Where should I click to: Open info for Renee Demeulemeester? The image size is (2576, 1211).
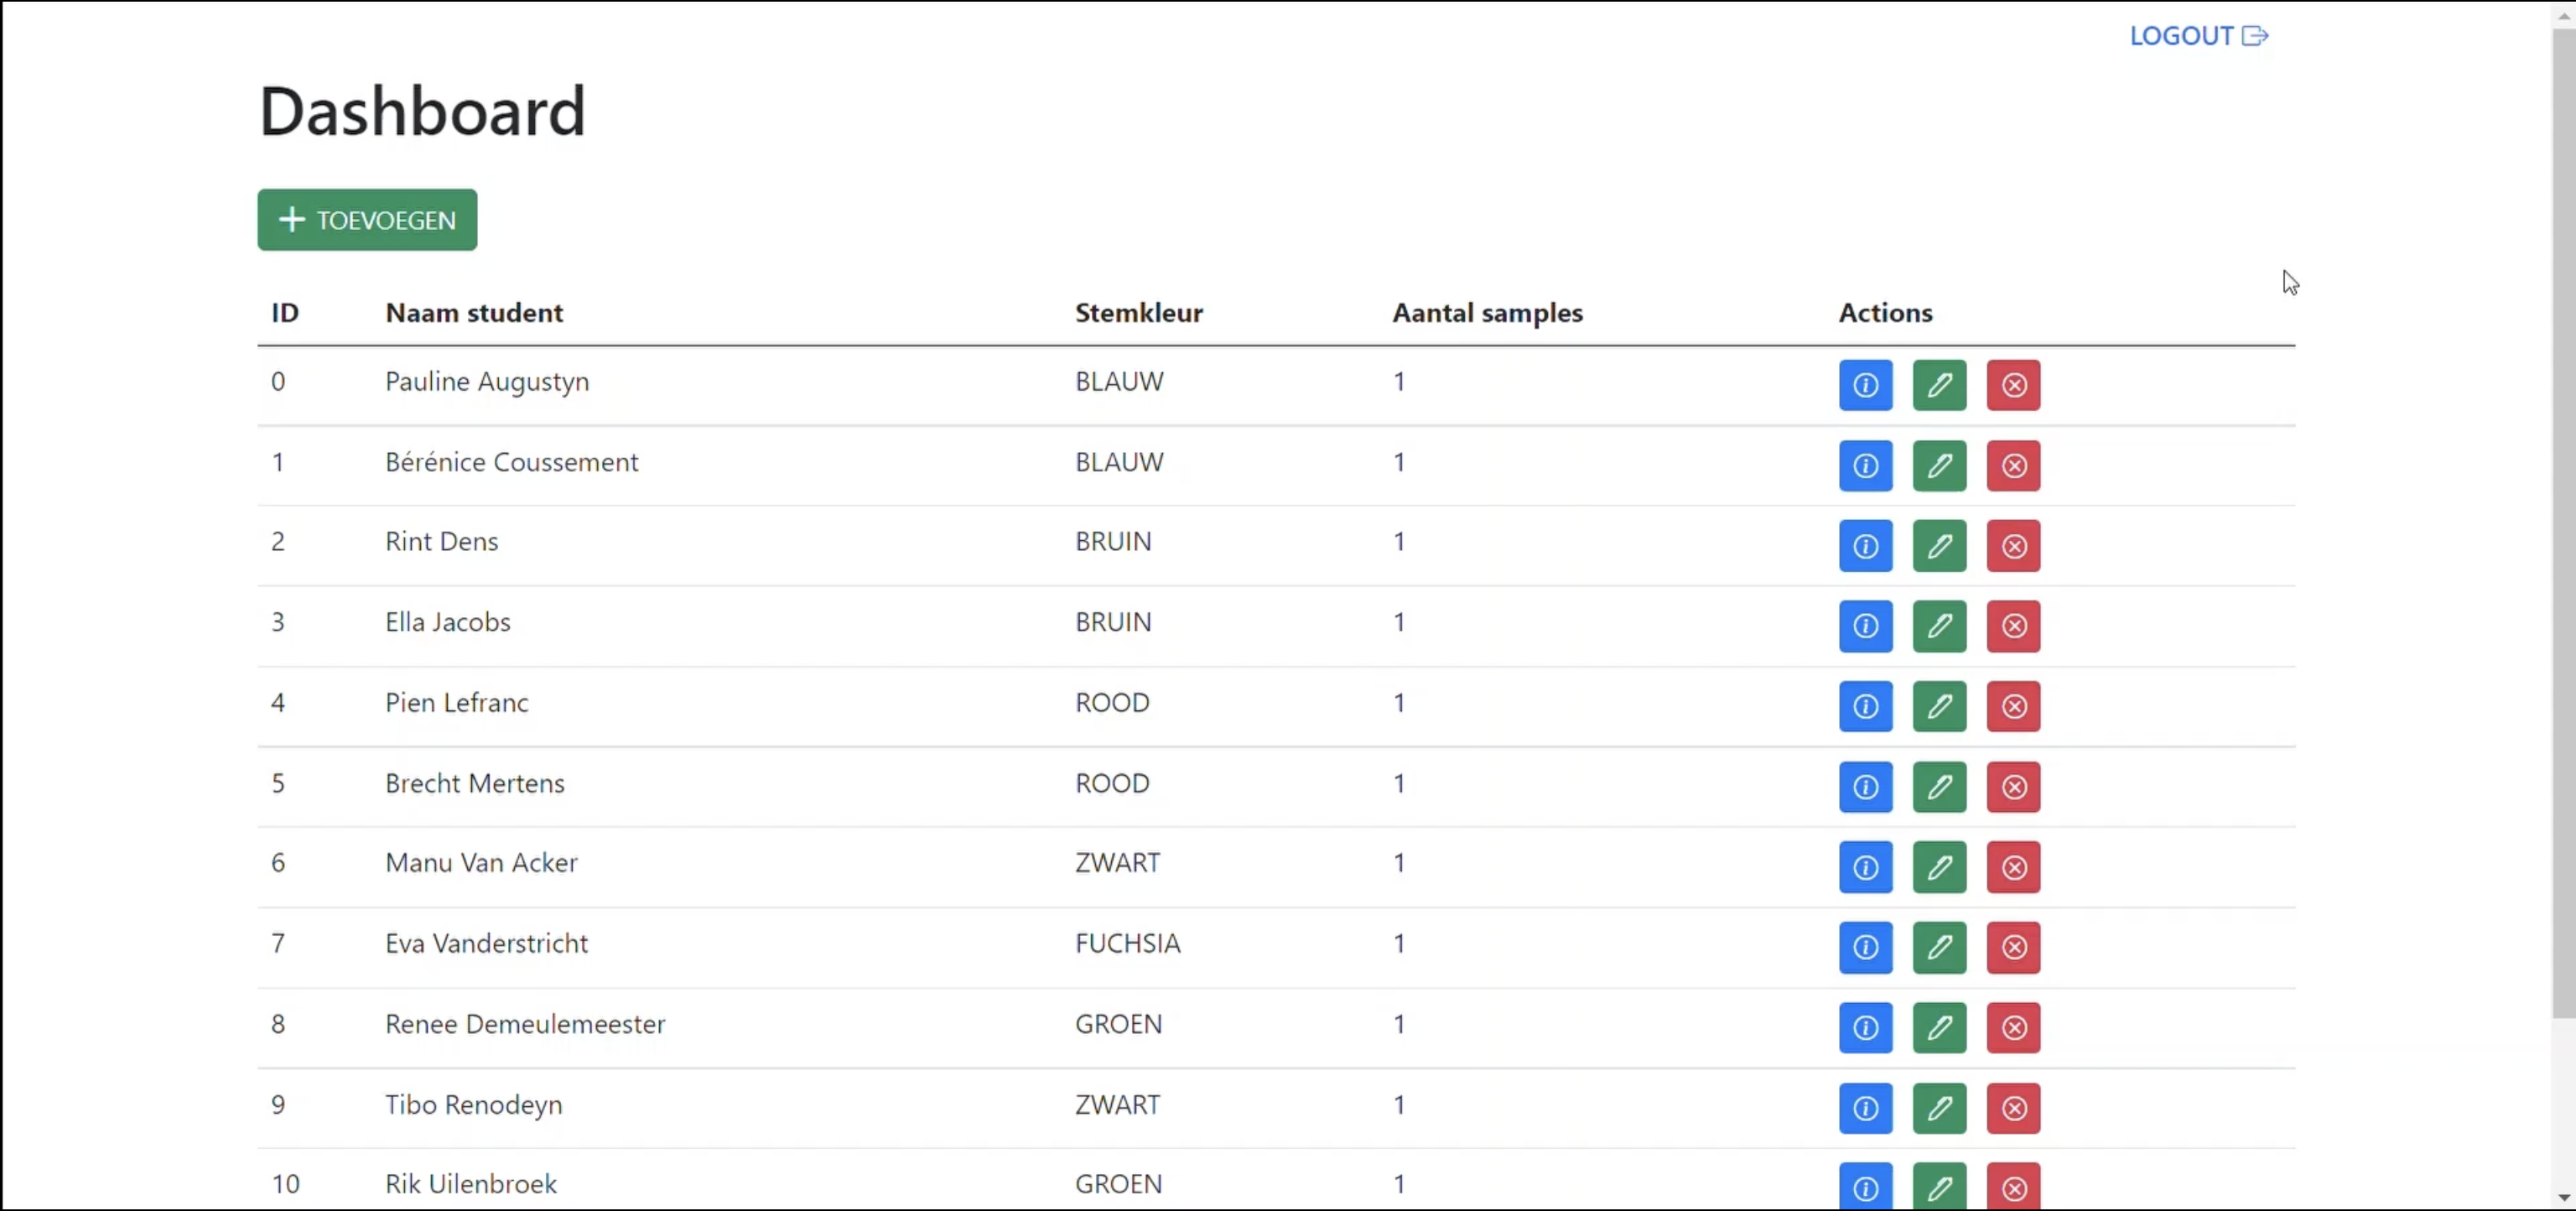[x=1865, y=1028]
